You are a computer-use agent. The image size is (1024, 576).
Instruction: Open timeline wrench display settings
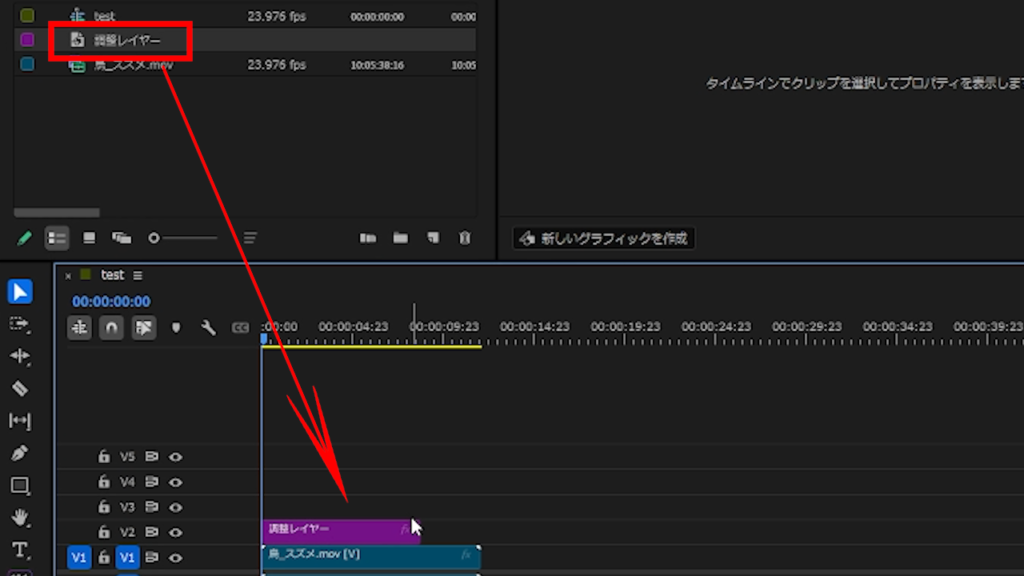(x=208, y=327)
